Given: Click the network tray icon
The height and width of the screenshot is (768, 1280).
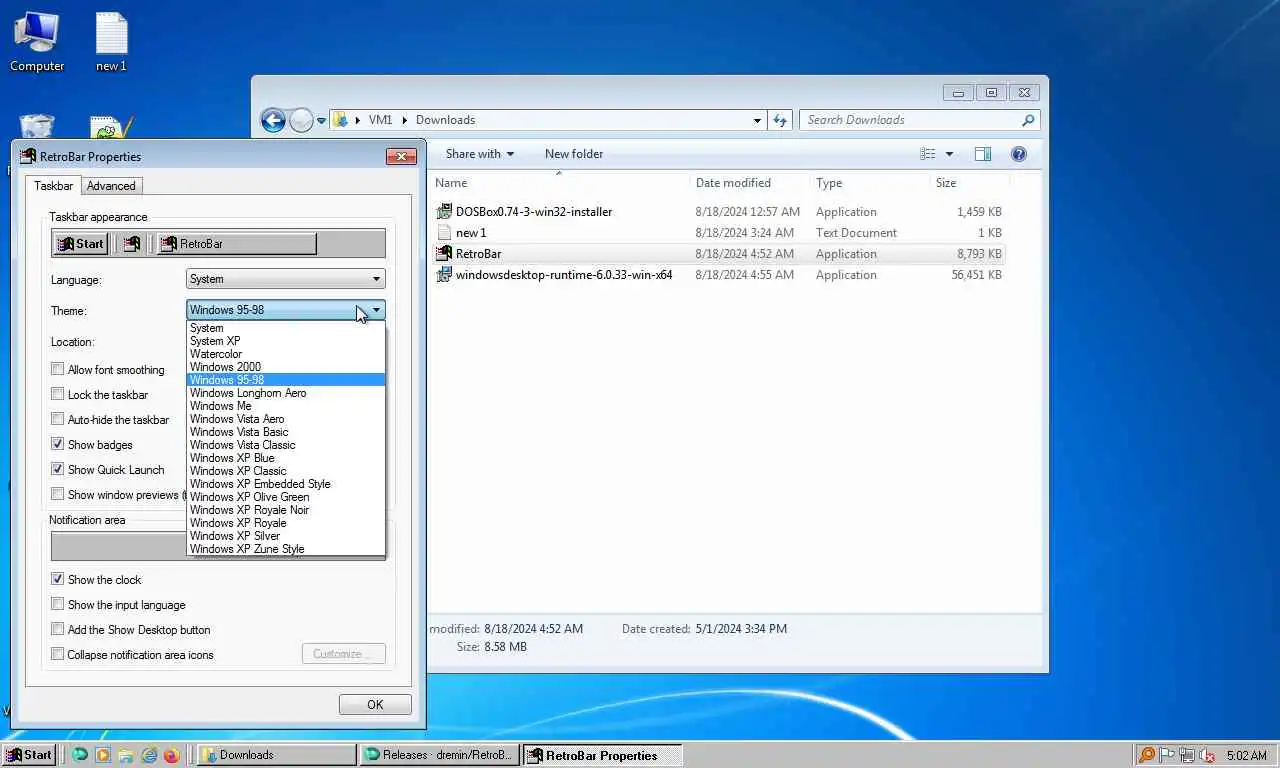Looking at the screenshot, I should pos(1187,755).
